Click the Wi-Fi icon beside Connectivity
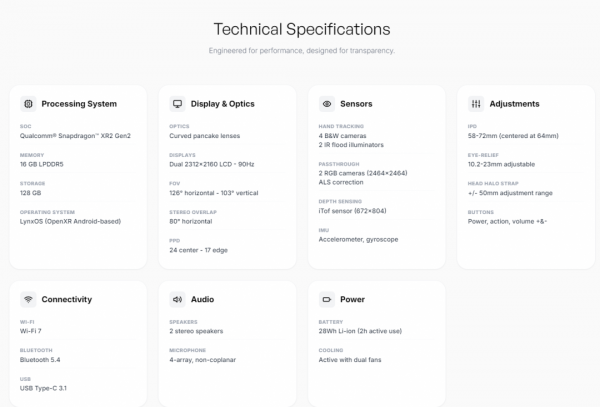Viewport: 600px width, 407px height. pos(28,299)
